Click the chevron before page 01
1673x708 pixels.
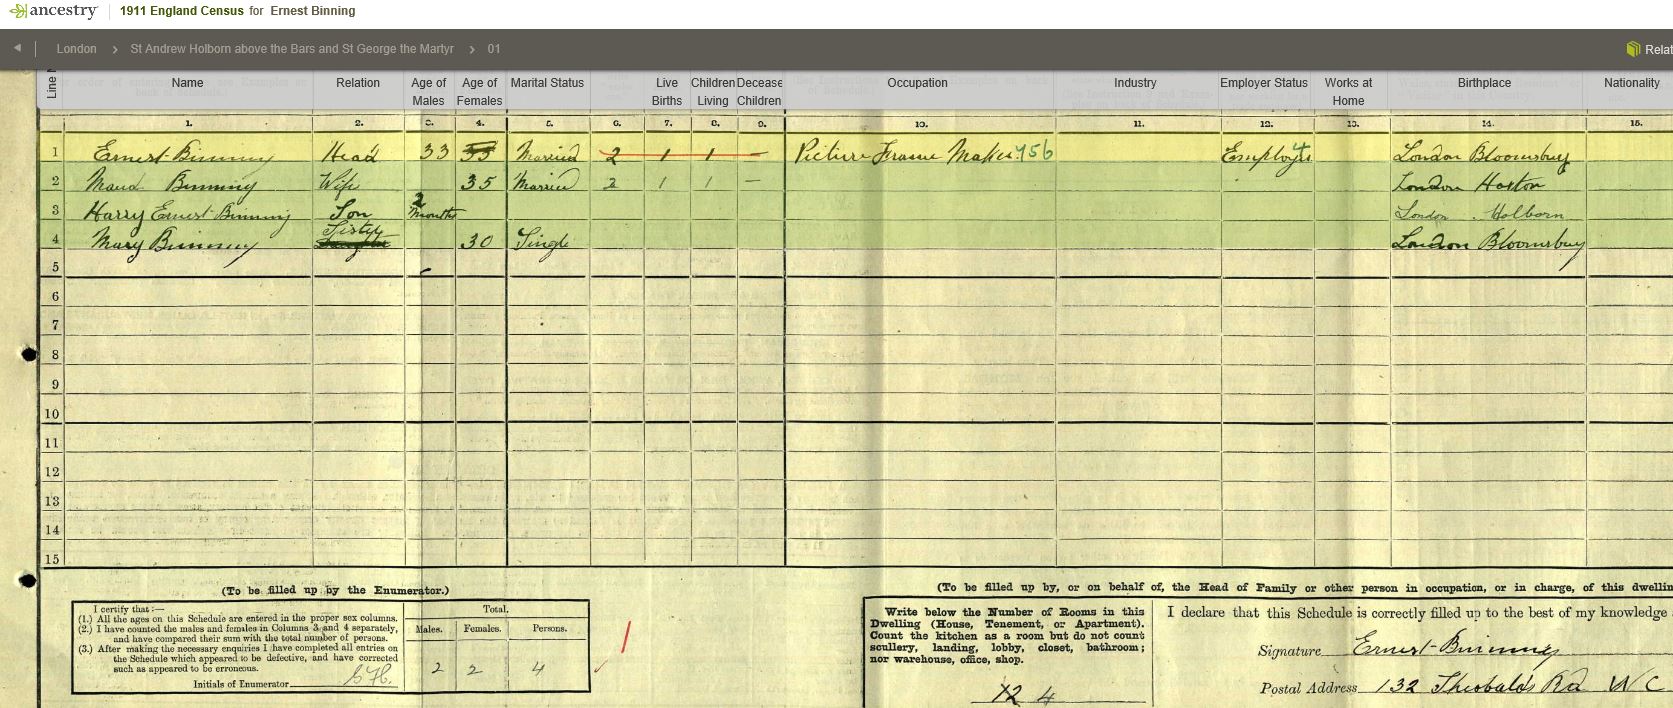point(471,49)
